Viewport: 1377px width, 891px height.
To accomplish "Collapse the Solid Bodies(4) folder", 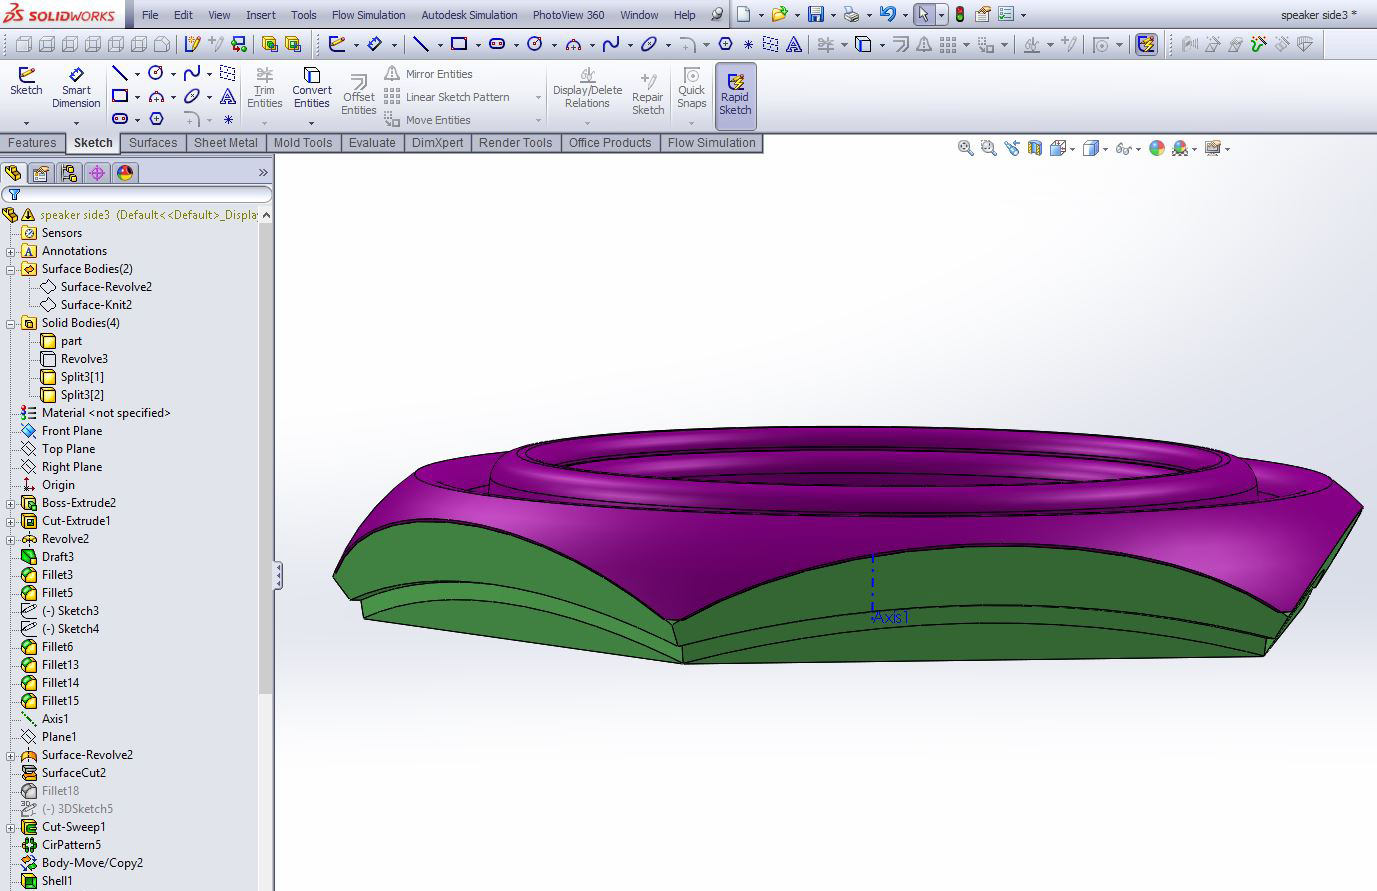I will click(x=11, y=323).
